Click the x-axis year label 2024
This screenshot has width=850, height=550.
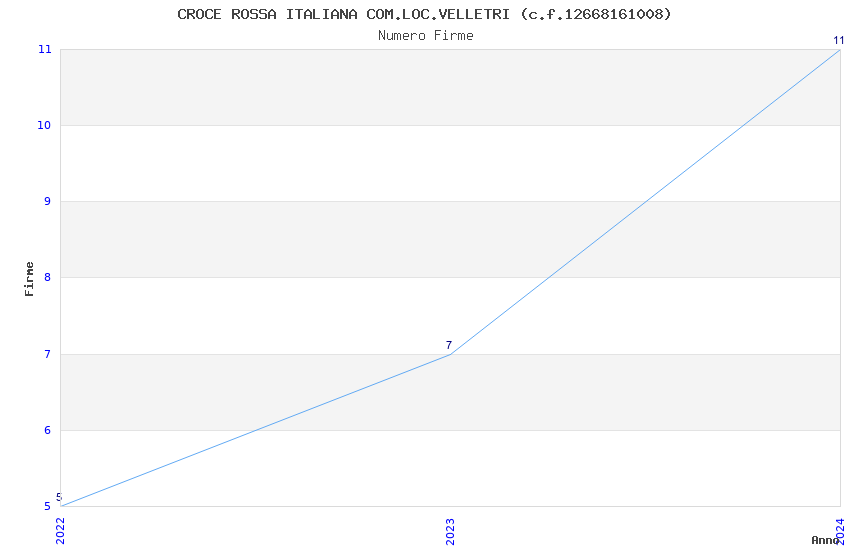(840, 531)
